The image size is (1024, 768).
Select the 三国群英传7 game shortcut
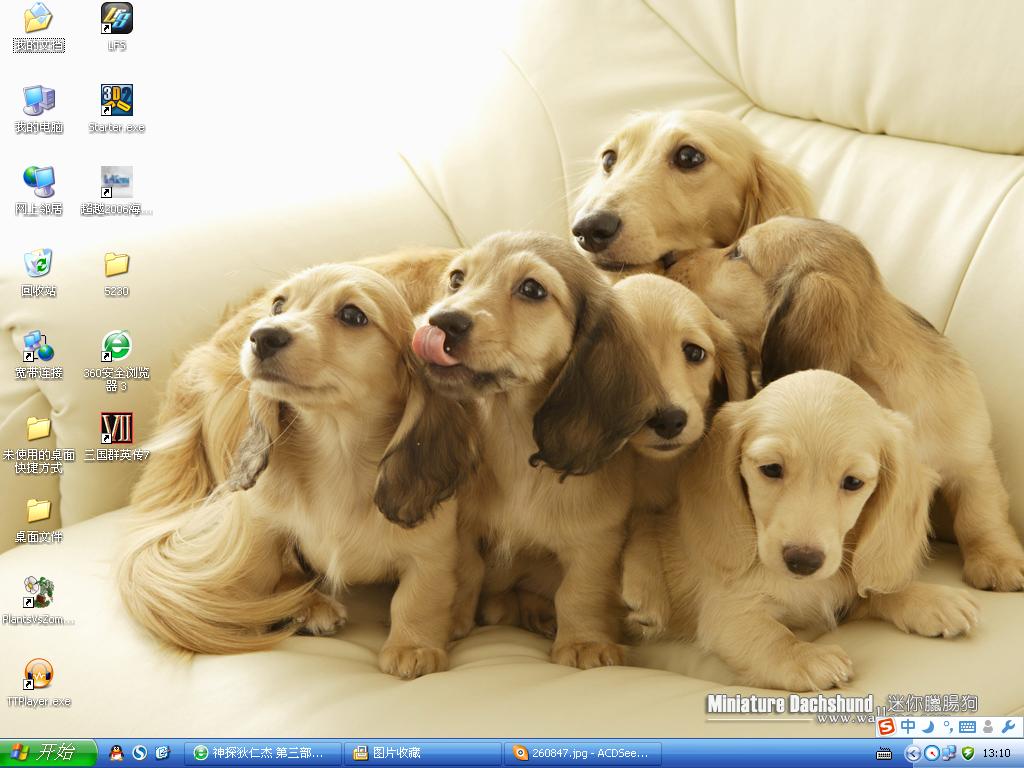[116, 436]
